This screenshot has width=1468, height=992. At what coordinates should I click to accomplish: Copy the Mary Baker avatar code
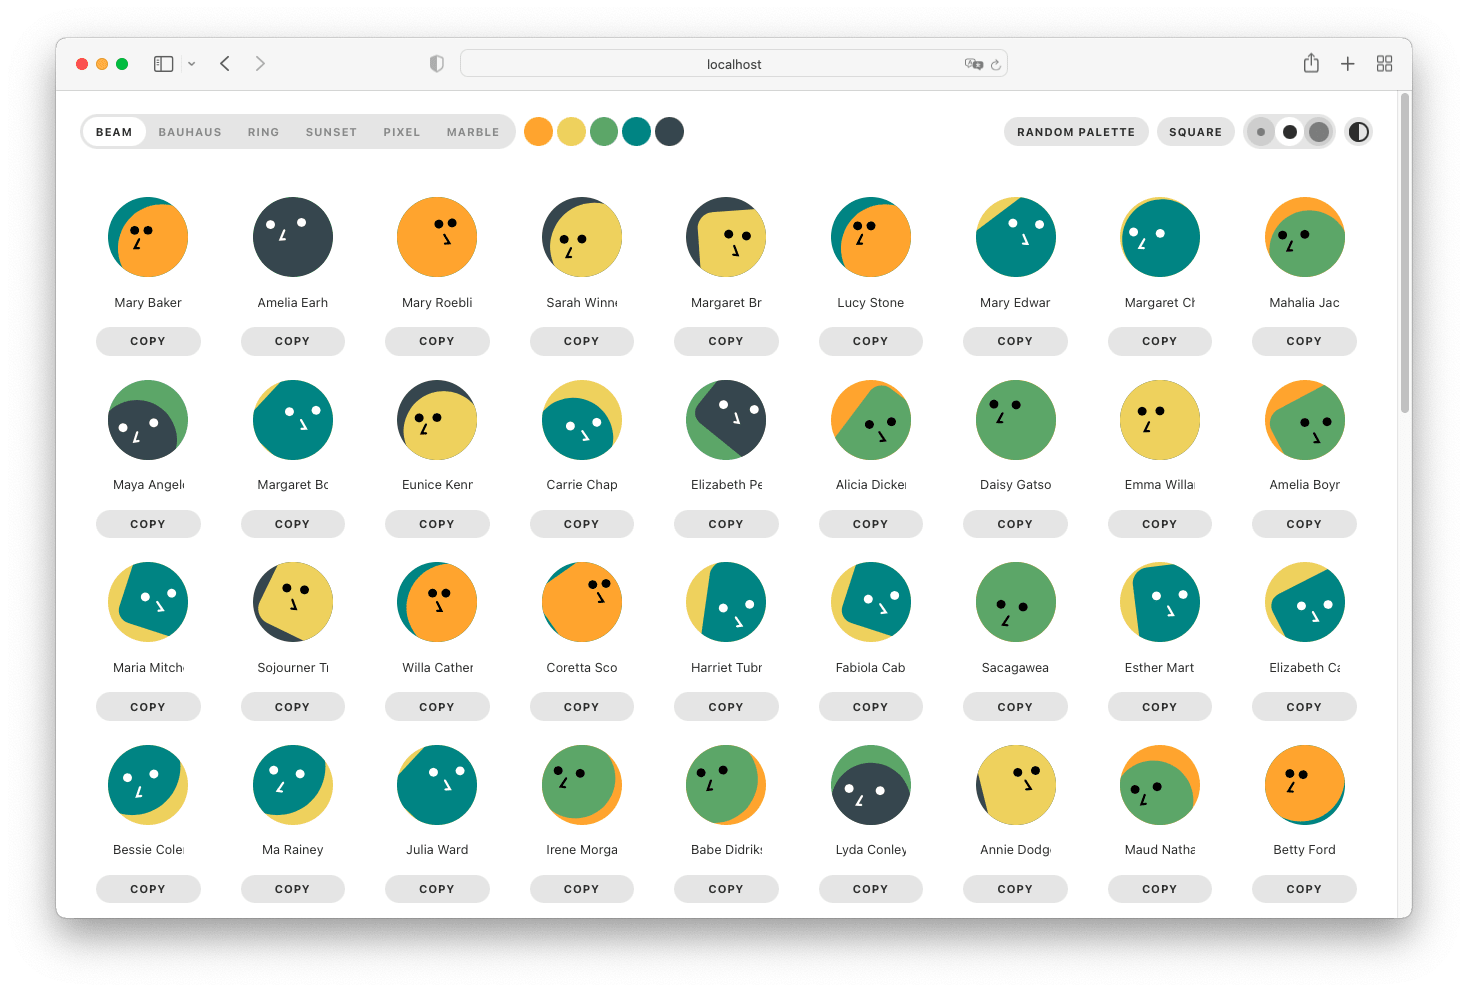point(148,341)
